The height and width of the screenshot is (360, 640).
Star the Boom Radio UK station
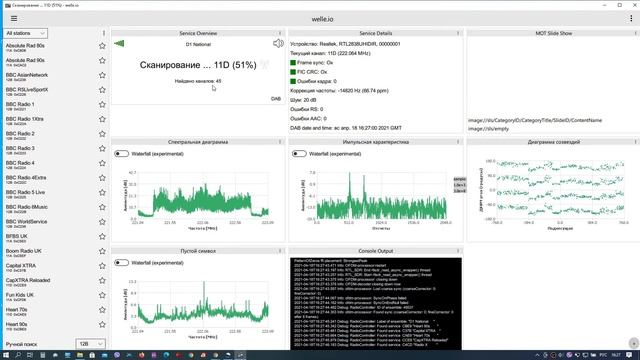tap(102, 252)
